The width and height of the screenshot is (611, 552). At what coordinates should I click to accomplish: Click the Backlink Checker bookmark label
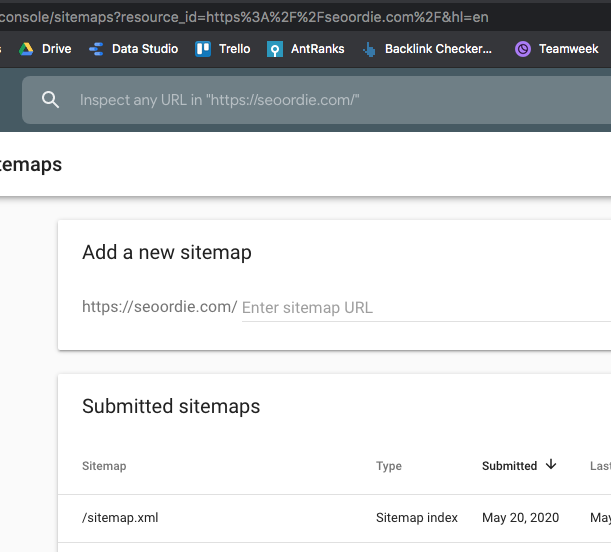[438, 49]
